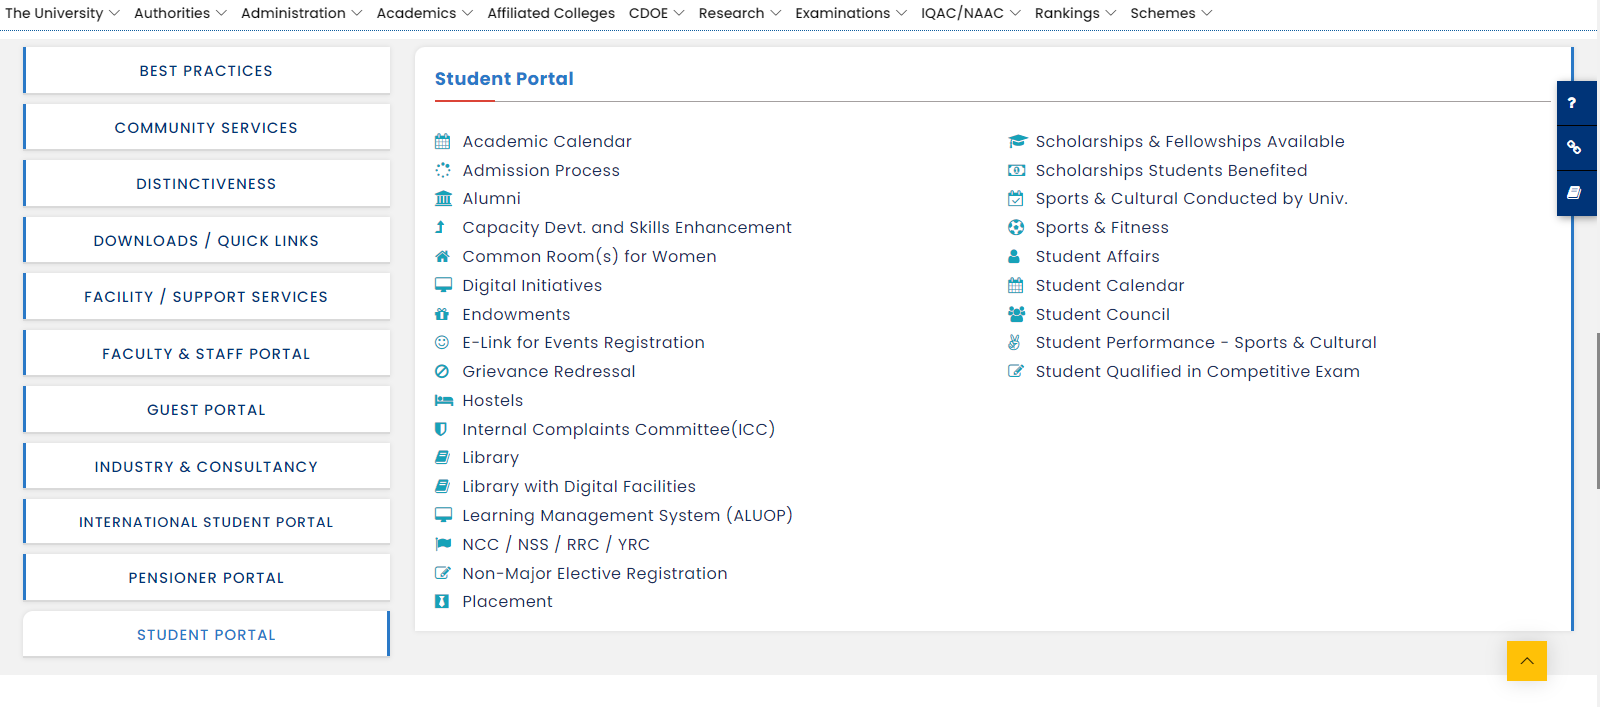
Task: Click the smiley icon beside E-Link for Events Registration
Action: 442,343
